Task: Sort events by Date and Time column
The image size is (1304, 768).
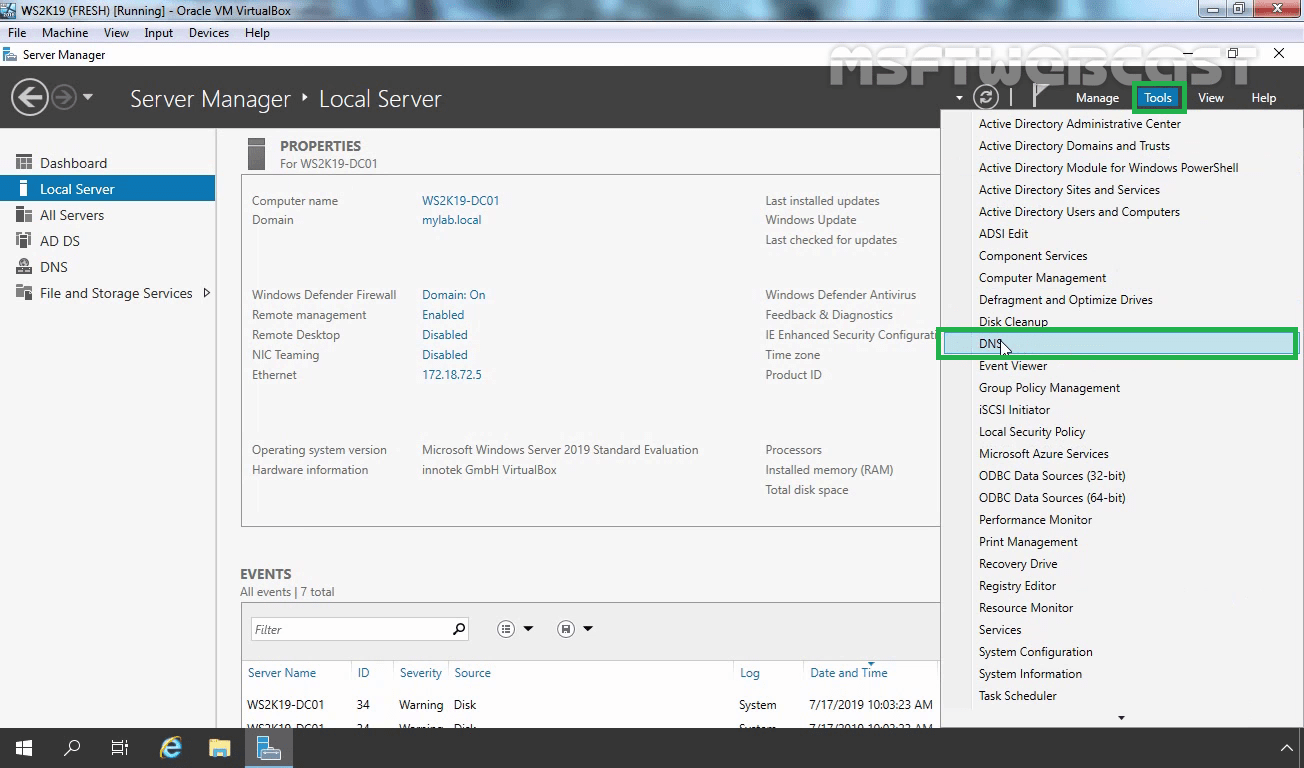Action: click(849, 673)
